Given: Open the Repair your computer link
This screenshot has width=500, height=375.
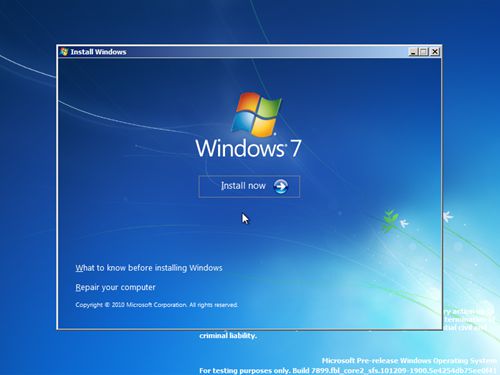Looking at the screenshot, I should click(x=115, y=287).
